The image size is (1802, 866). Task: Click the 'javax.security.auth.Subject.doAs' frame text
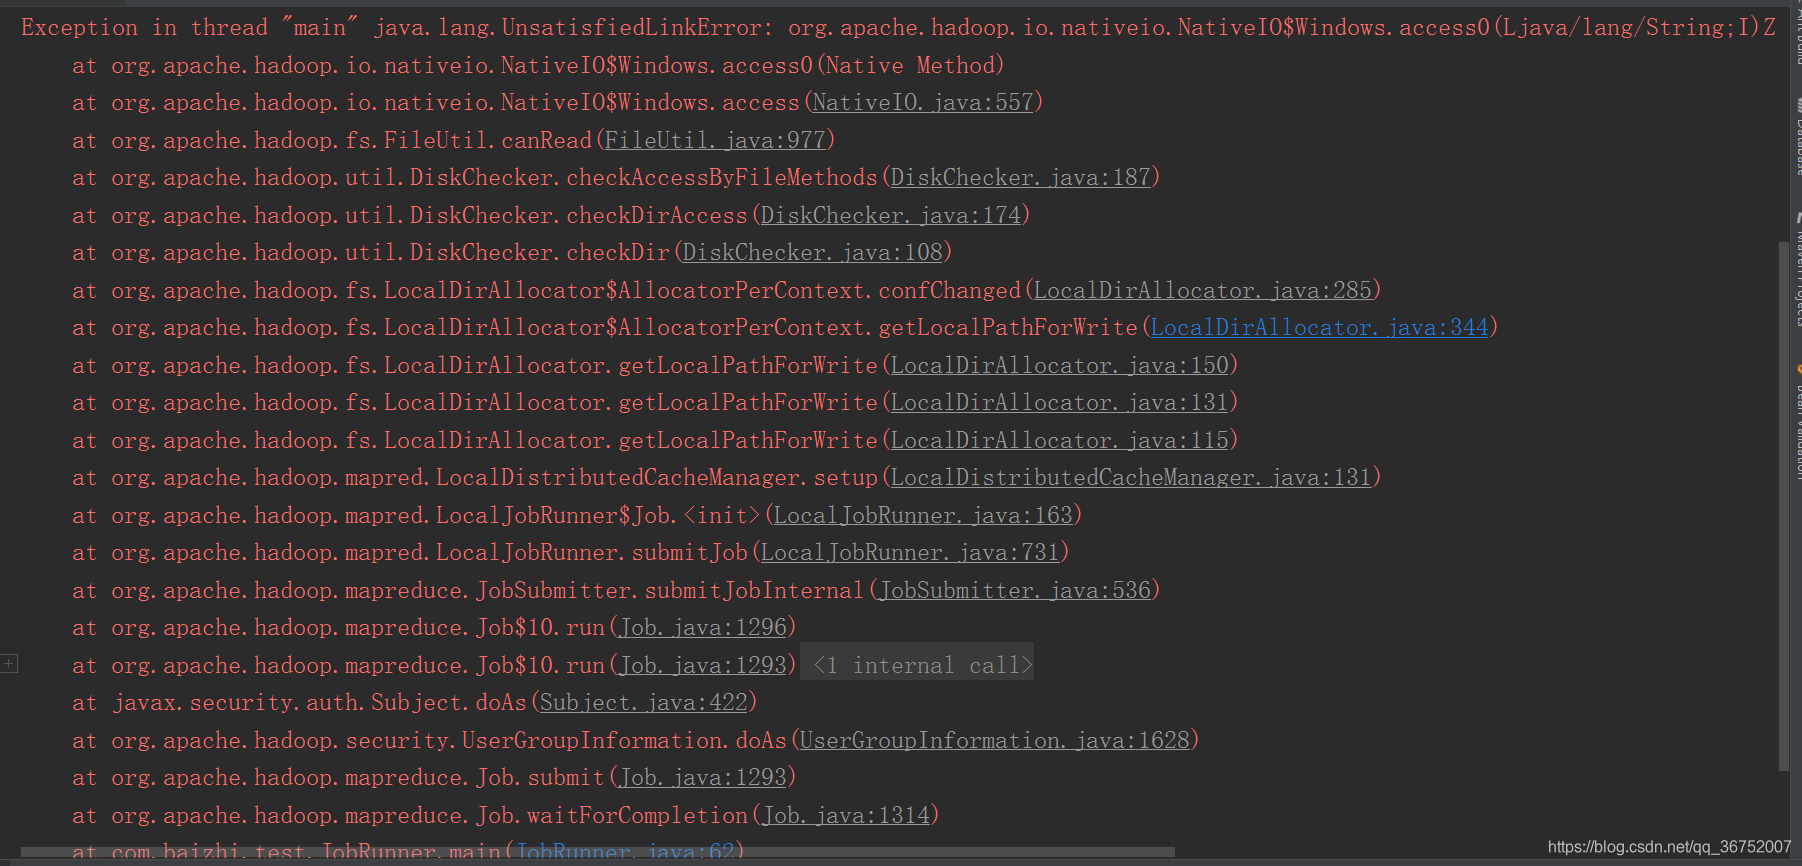click(x=319, y=703)
